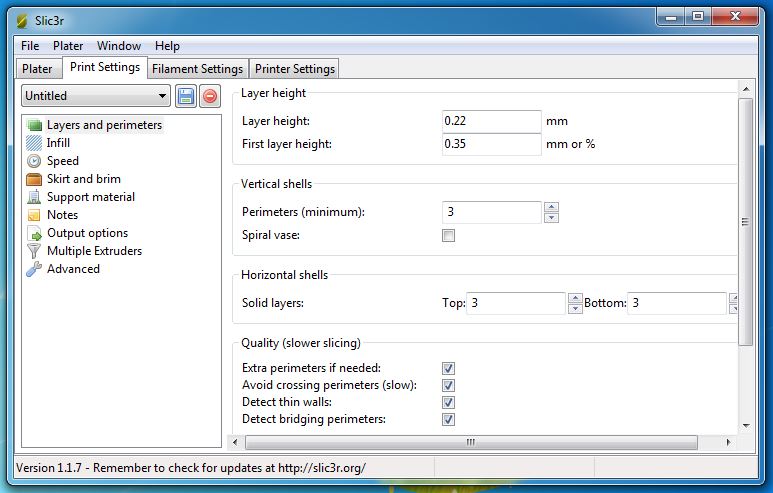Click the vertical scrollbar up arrow
Screen dimensions: 773x493
(x=746, y=89)
